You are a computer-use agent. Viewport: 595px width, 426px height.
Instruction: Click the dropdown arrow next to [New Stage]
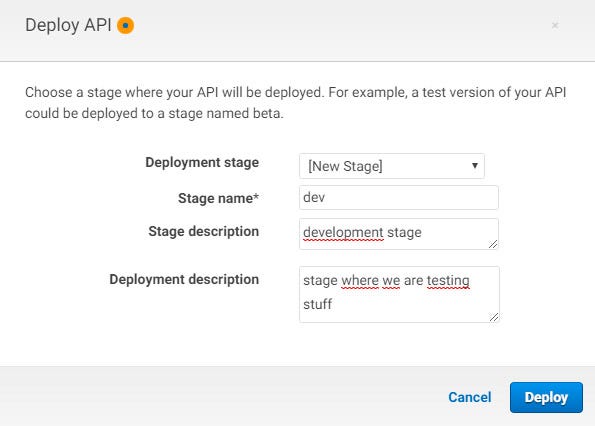click(474, 165)
